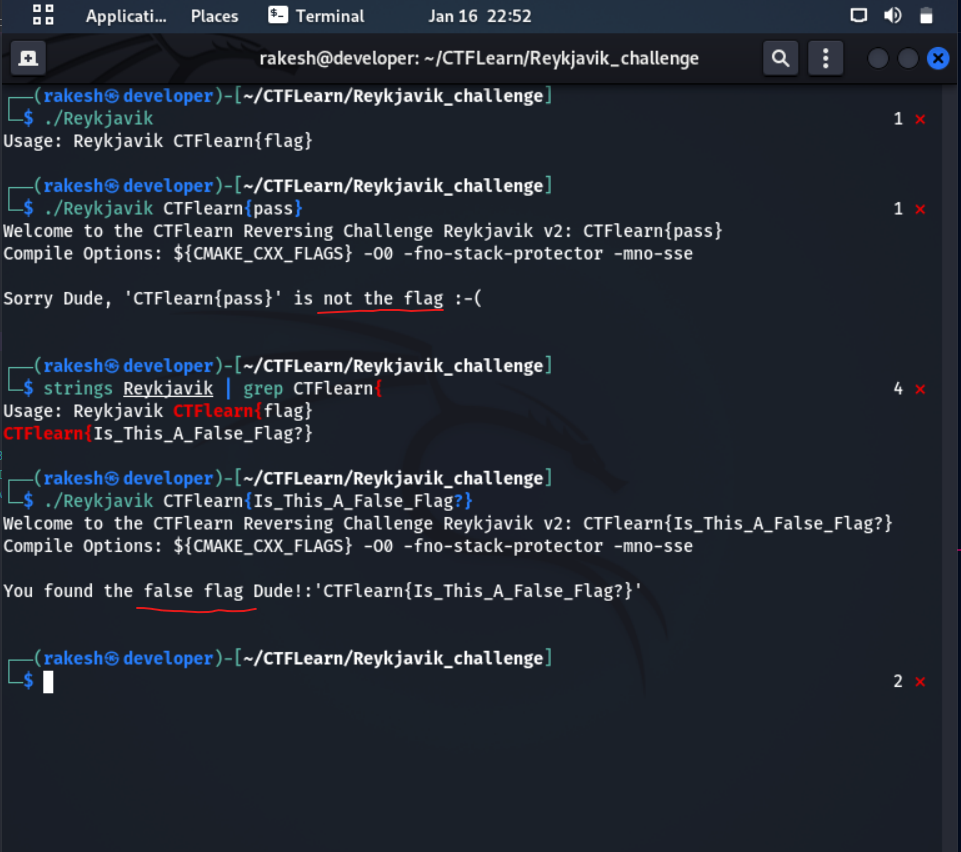Close the terminal window with blue X
This screenshot has height=852, width=961.
click(937, 58)
